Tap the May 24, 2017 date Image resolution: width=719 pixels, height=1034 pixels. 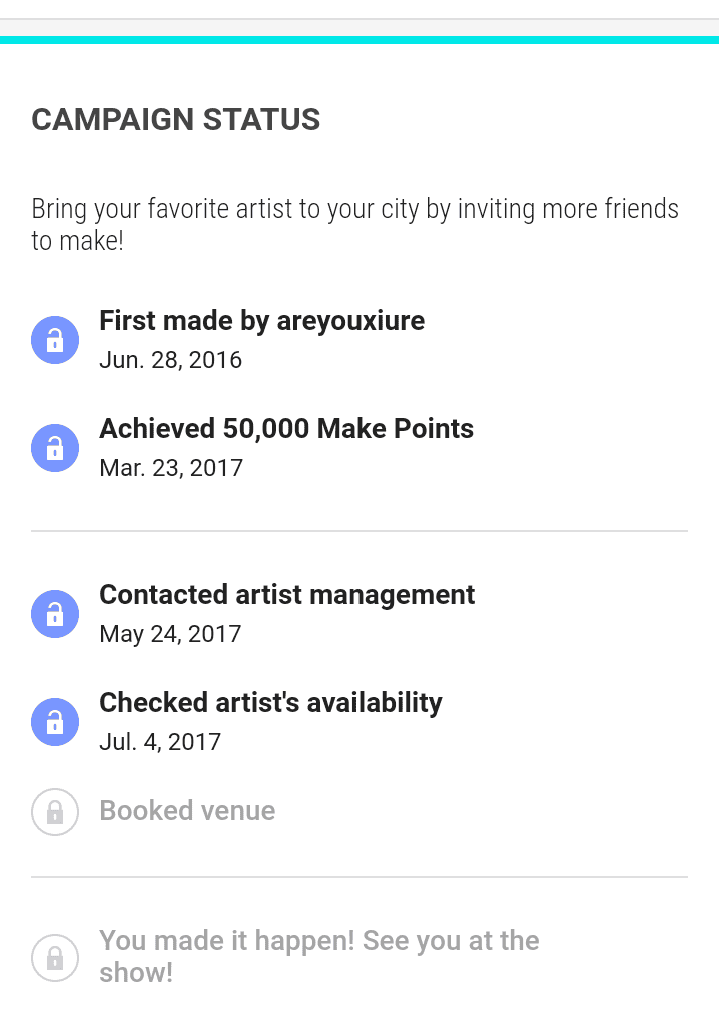point(170,634)
